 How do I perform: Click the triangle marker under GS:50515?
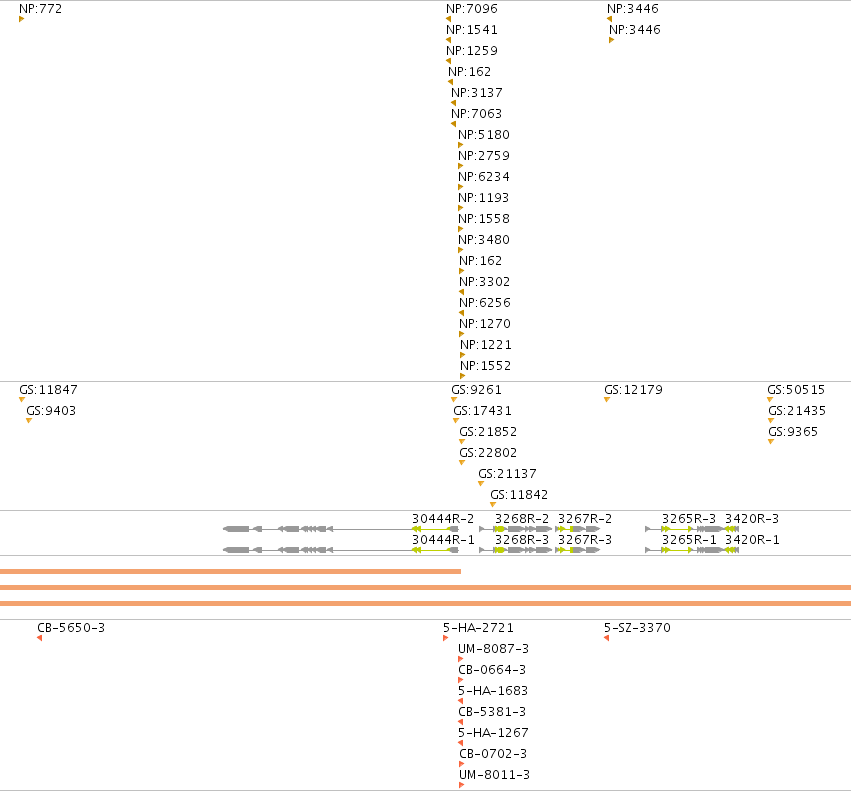[770, 400]
